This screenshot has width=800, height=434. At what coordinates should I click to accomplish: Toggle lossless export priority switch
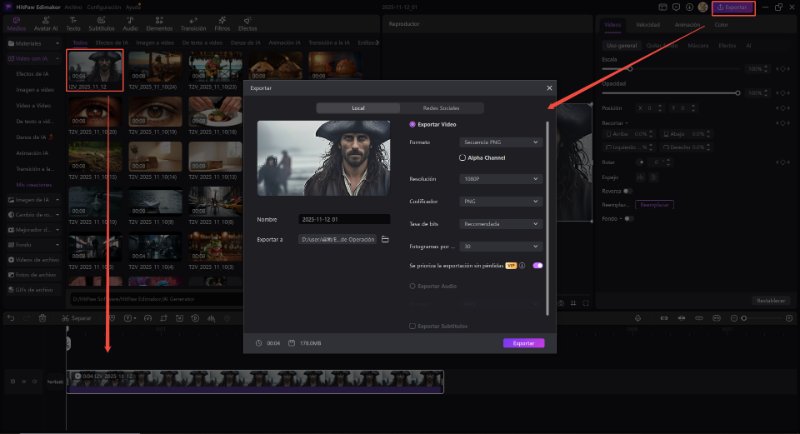point(538,266)
